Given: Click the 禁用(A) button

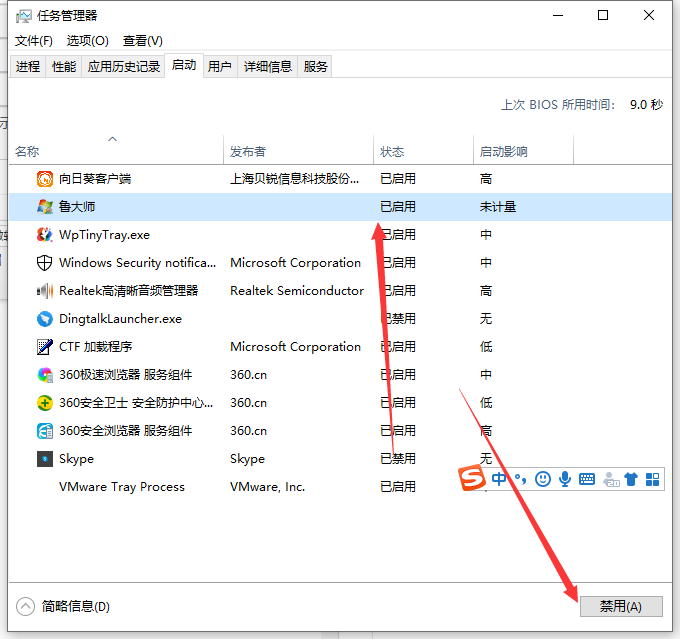Looking at the screenshot, I should (x=621, y=606).
